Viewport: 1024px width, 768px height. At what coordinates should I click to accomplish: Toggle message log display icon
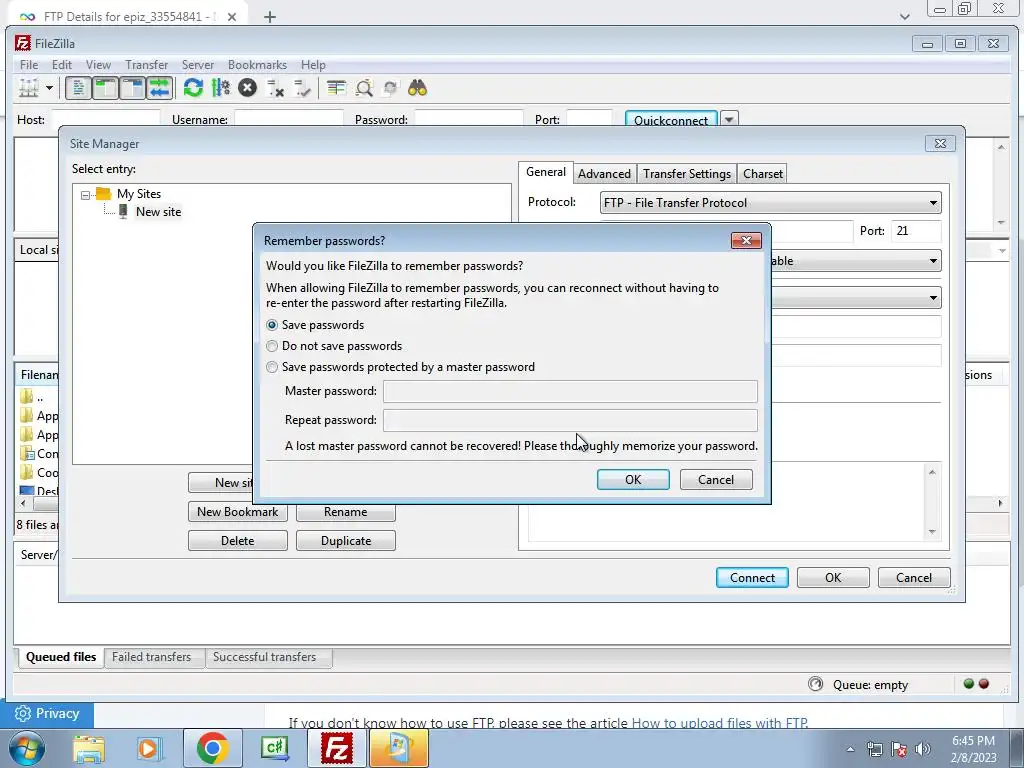tap(78, 88)
